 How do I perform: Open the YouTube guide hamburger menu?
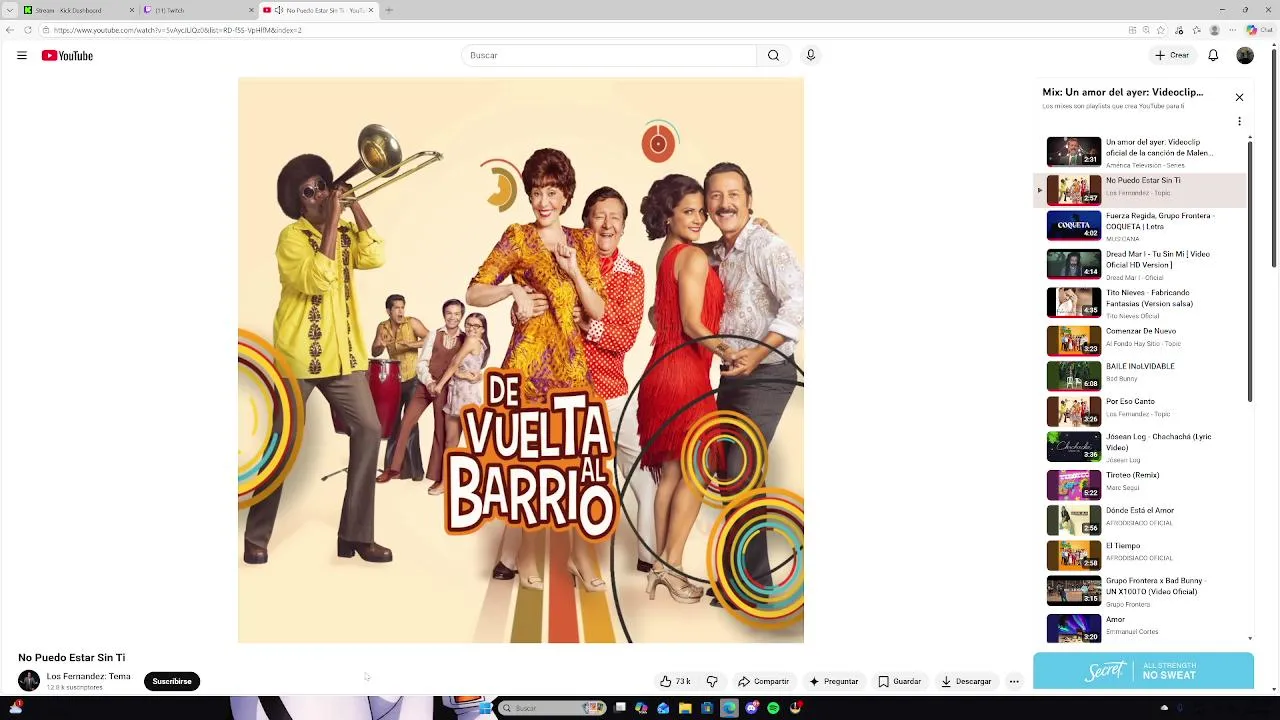(x=22, y=56)
